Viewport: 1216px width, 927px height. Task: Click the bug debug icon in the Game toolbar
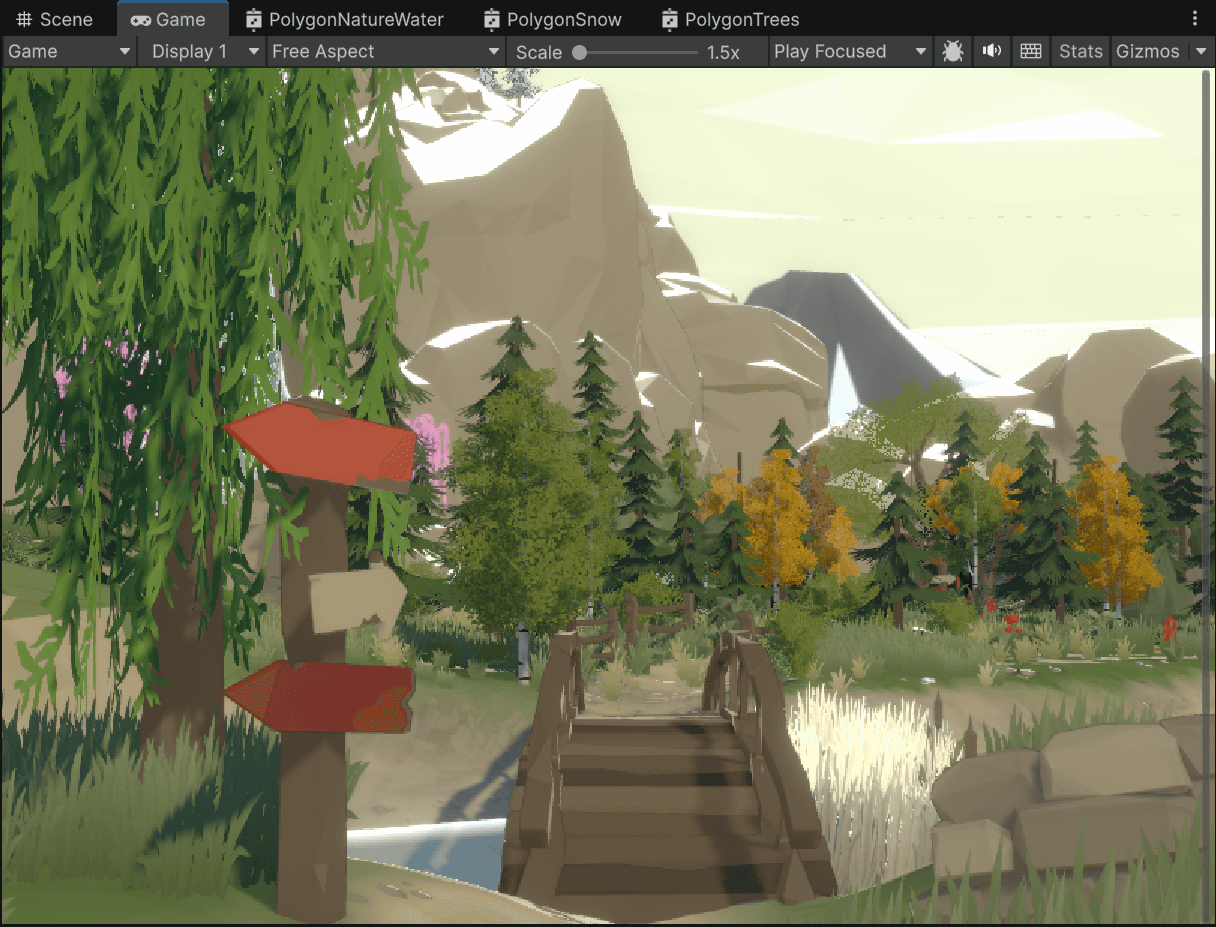(x=952, y=51)
